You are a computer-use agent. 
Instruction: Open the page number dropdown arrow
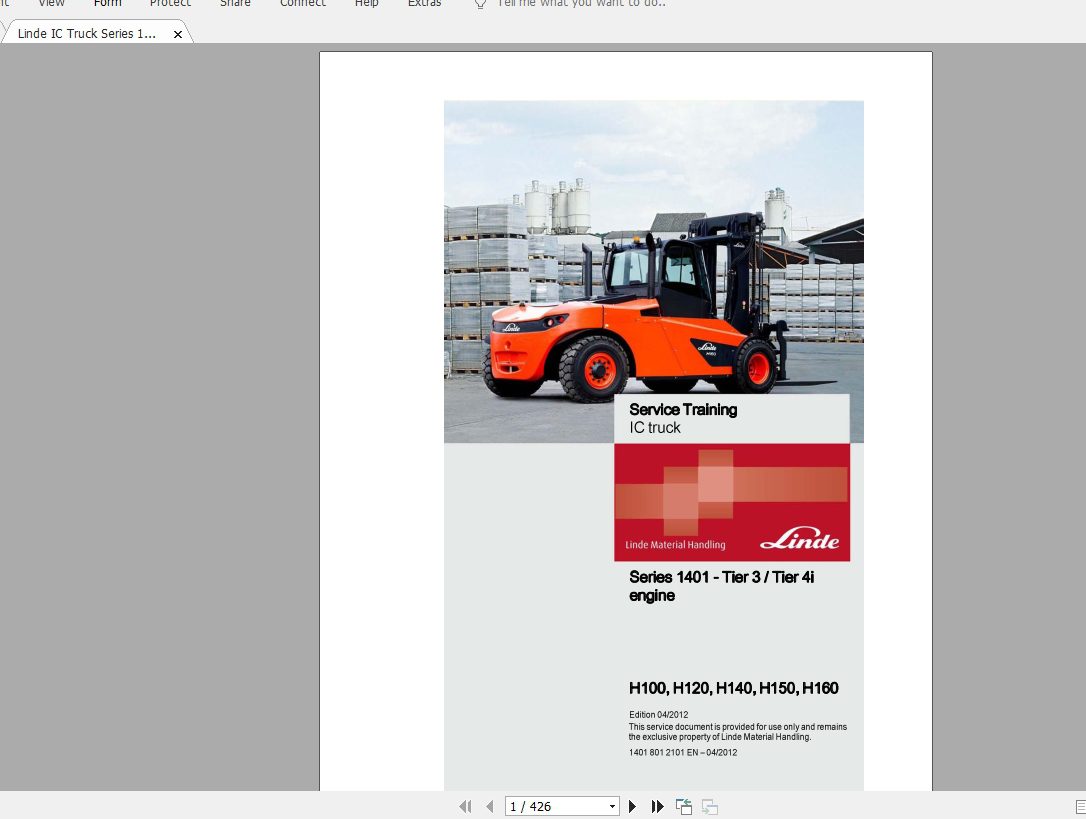[612, 807]
